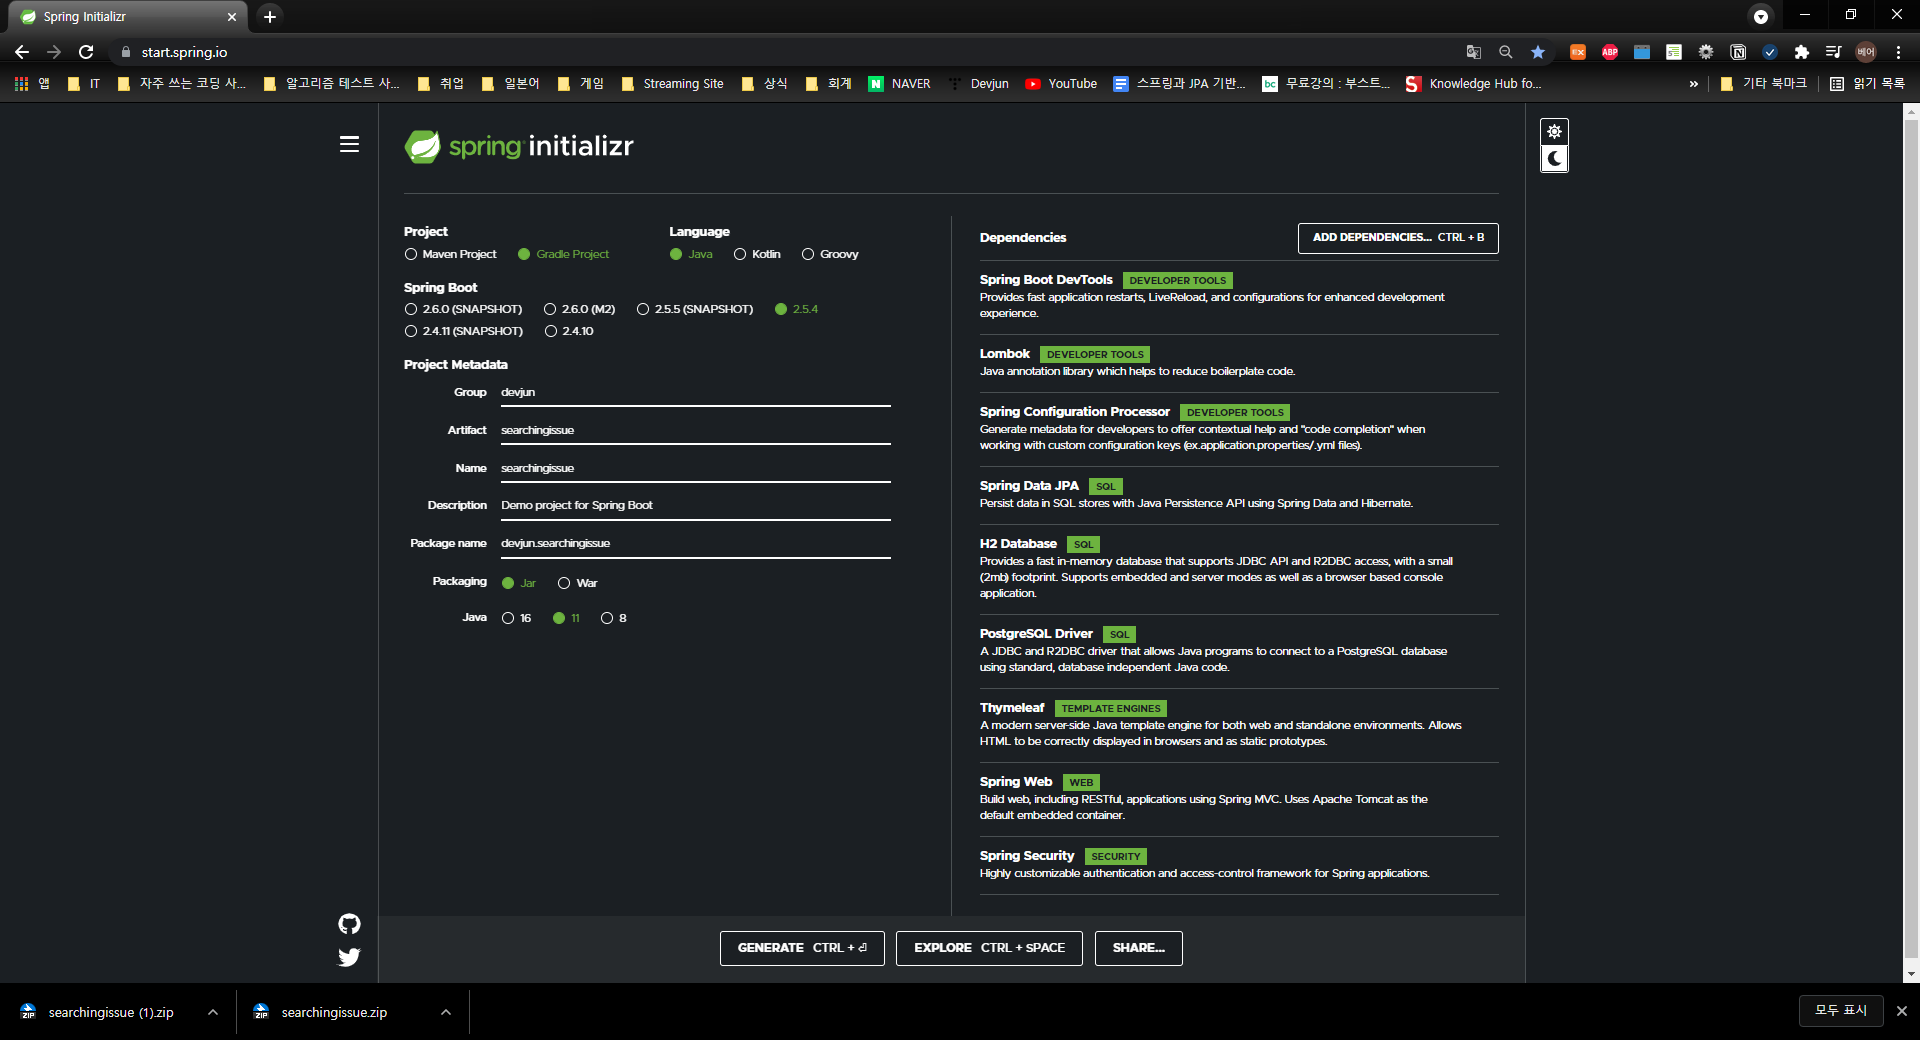Select Java version 16

click(x=517, y=618)
